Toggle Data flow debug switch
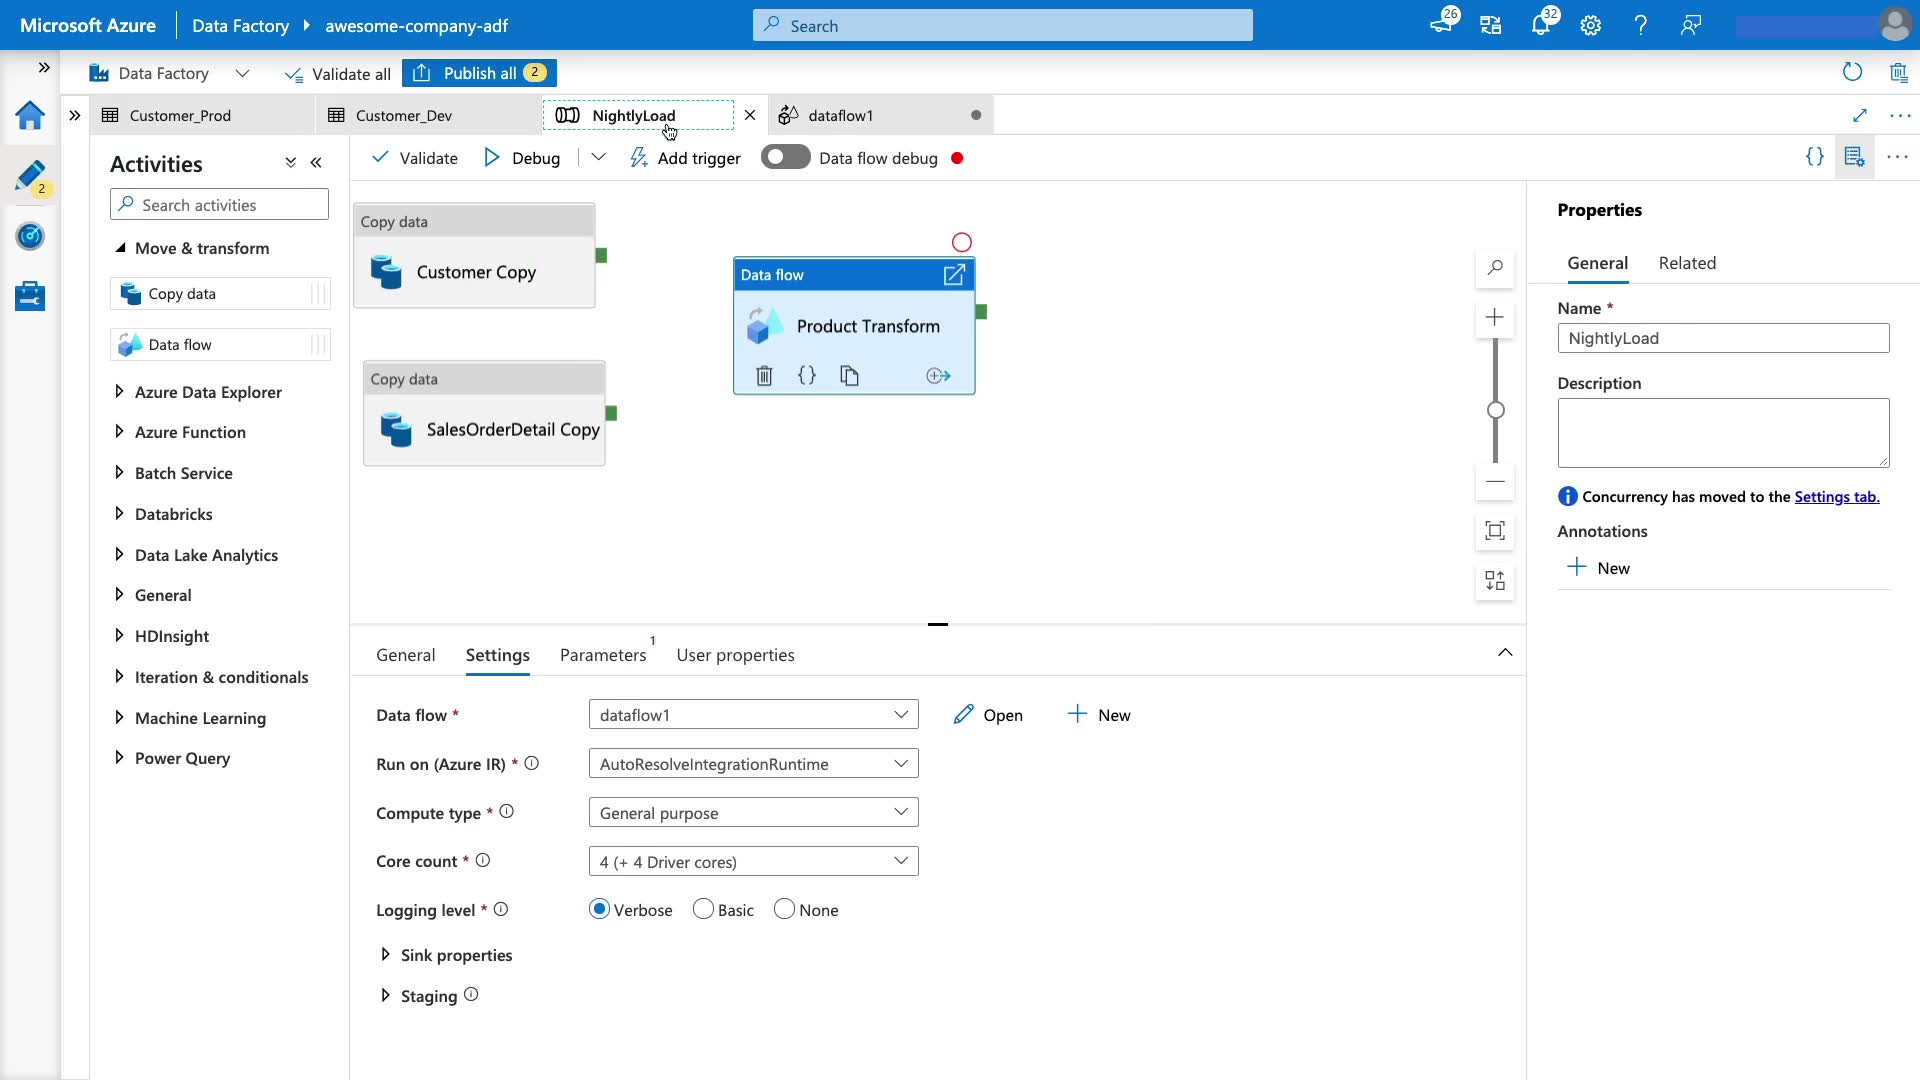The height and width of the screenshot is (1080, 1920). [785, 158]
